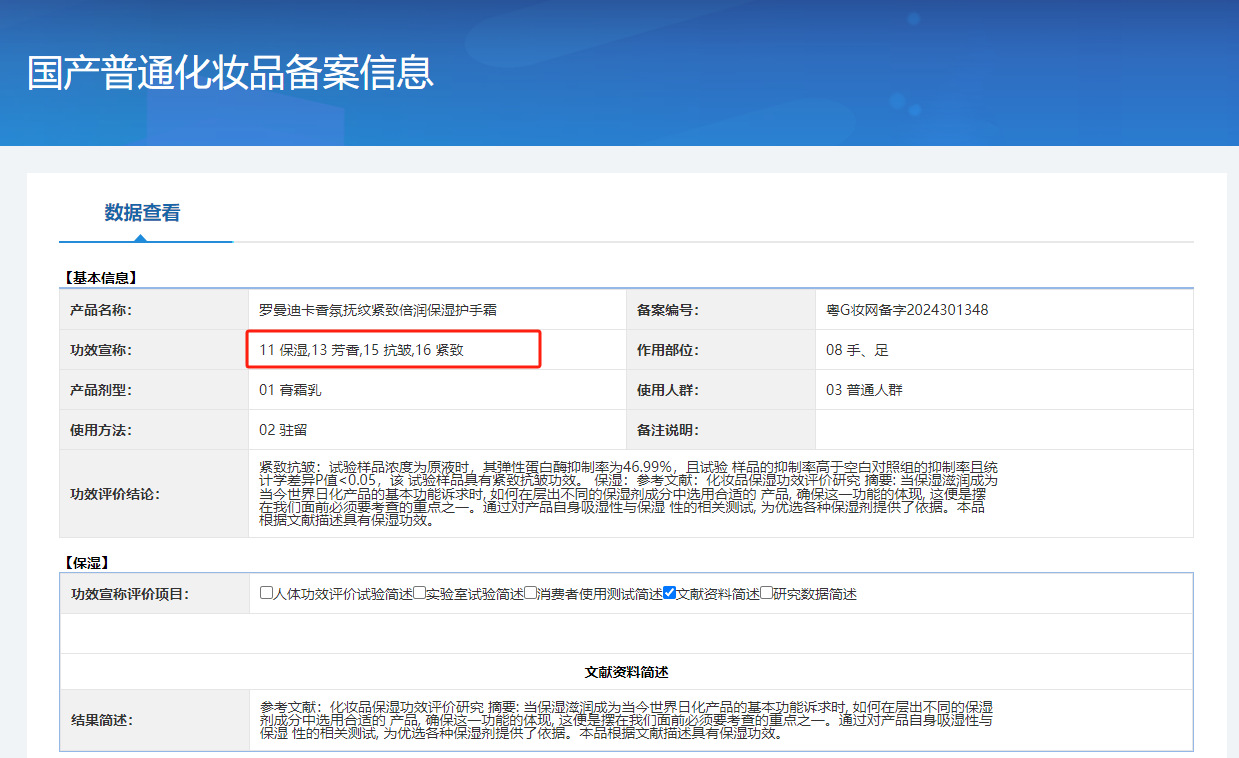The height and width of the screenshot is (758, 1239).
Task: Click the empty 备注说明 value cell
Action: click(x=1003, y=430)
